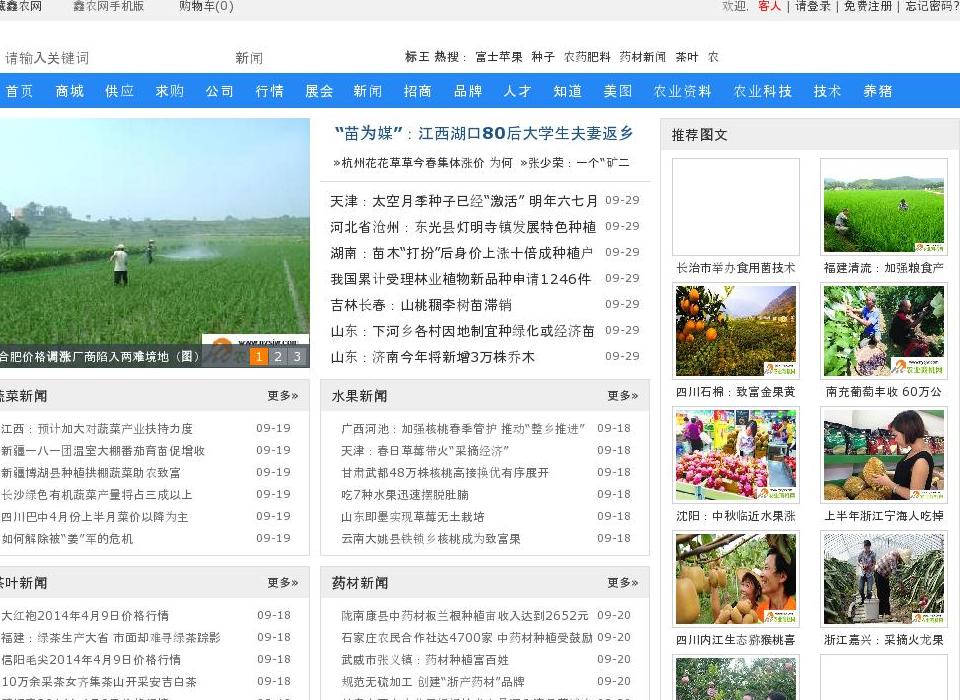Open 购物车(0) shopping cart link
Viewport: 960px width, 700px height.
(x=206, y=6)
